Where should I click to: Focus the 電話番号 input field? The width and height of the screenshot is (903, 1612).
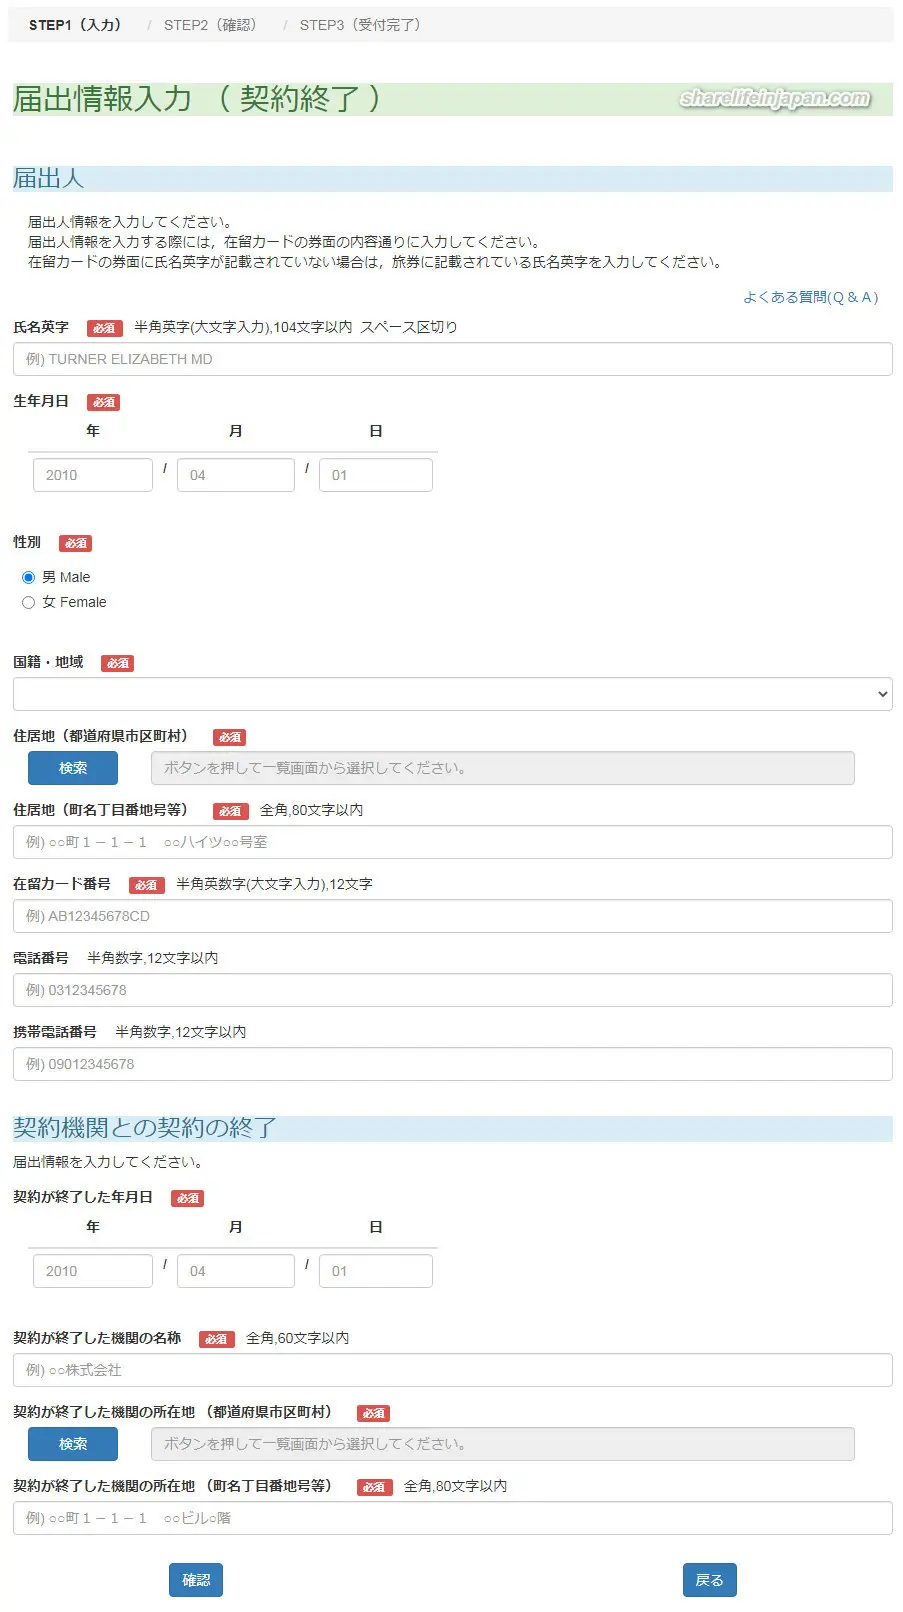pyautogui.click(x=452, y=990)
